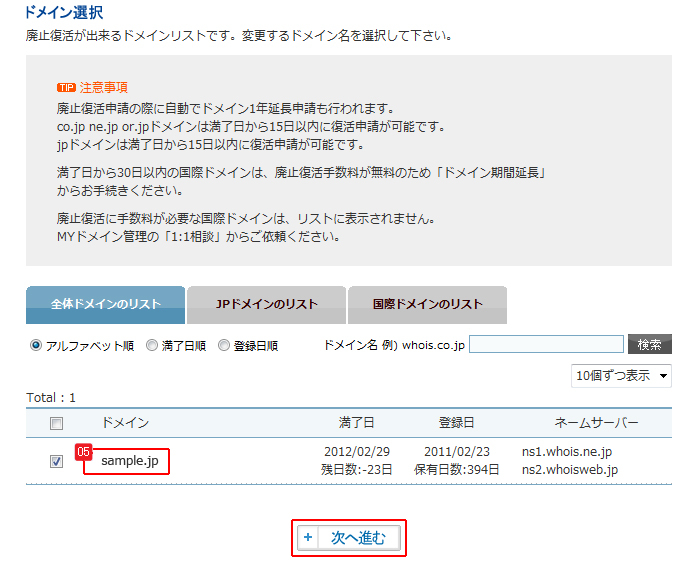The image size is (700, 569).
Task: Click the ネームサーバー column header
Action: [x=596, y=423]
